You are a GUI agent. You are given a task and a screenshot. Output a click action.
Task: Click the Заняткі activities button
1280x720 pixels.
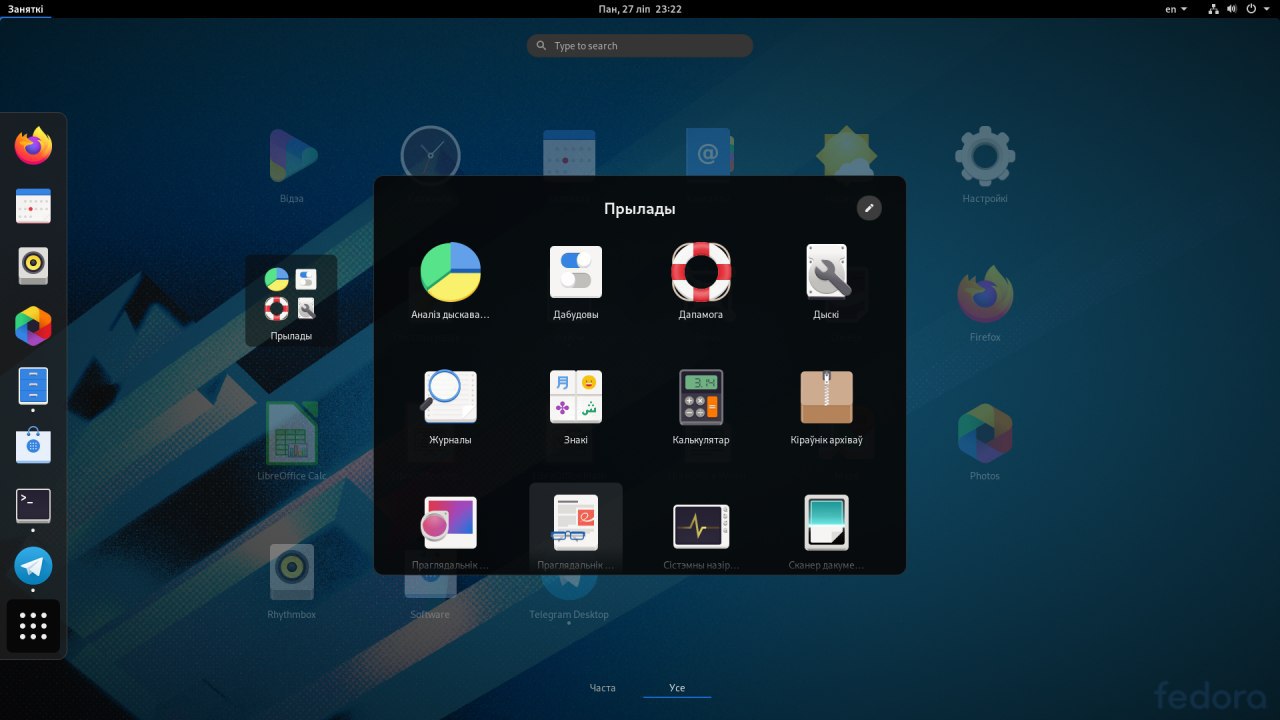[x=25, y=9]
